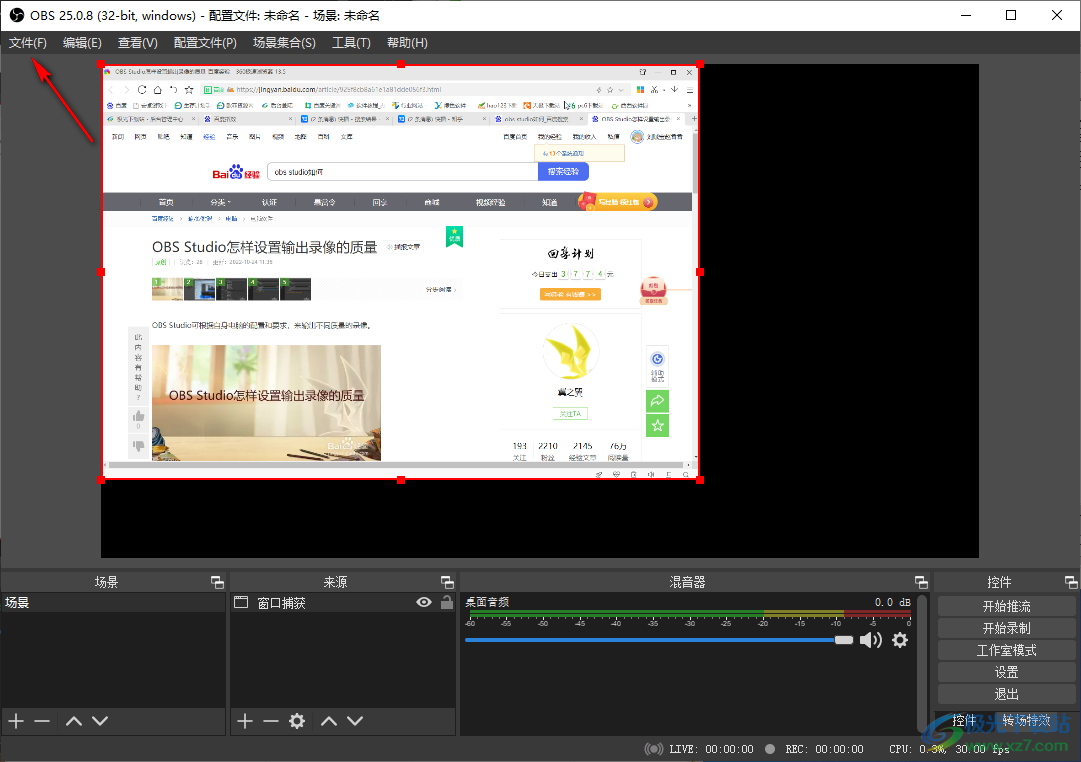Image resolution: width=1081 pixels, height=762 pixels.
Task: Close the OBS window
Action: (x=1057, y=15)
